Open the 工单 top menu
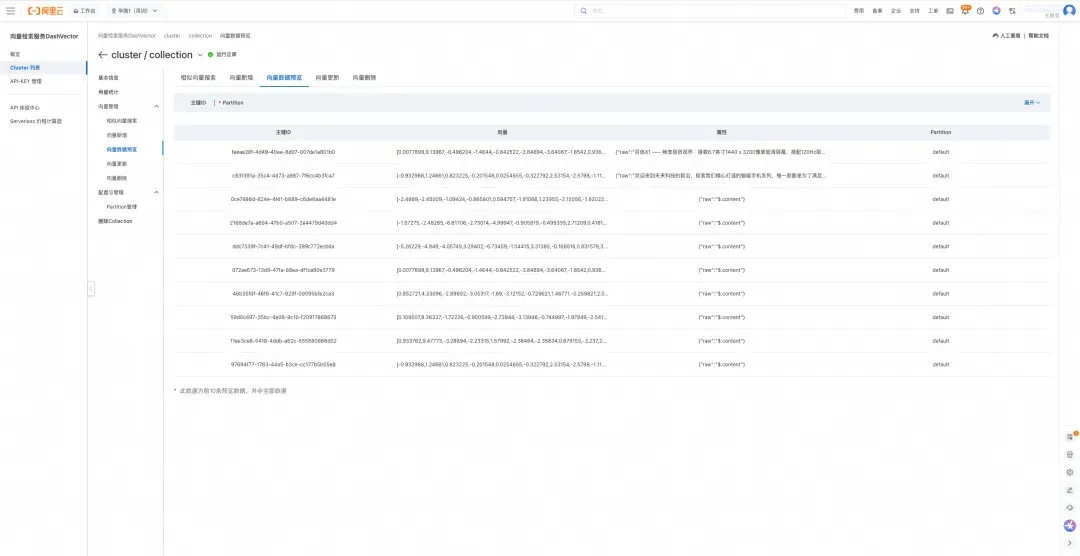The width and height of the screenshot is (1080, 556). tap(933, 11)
